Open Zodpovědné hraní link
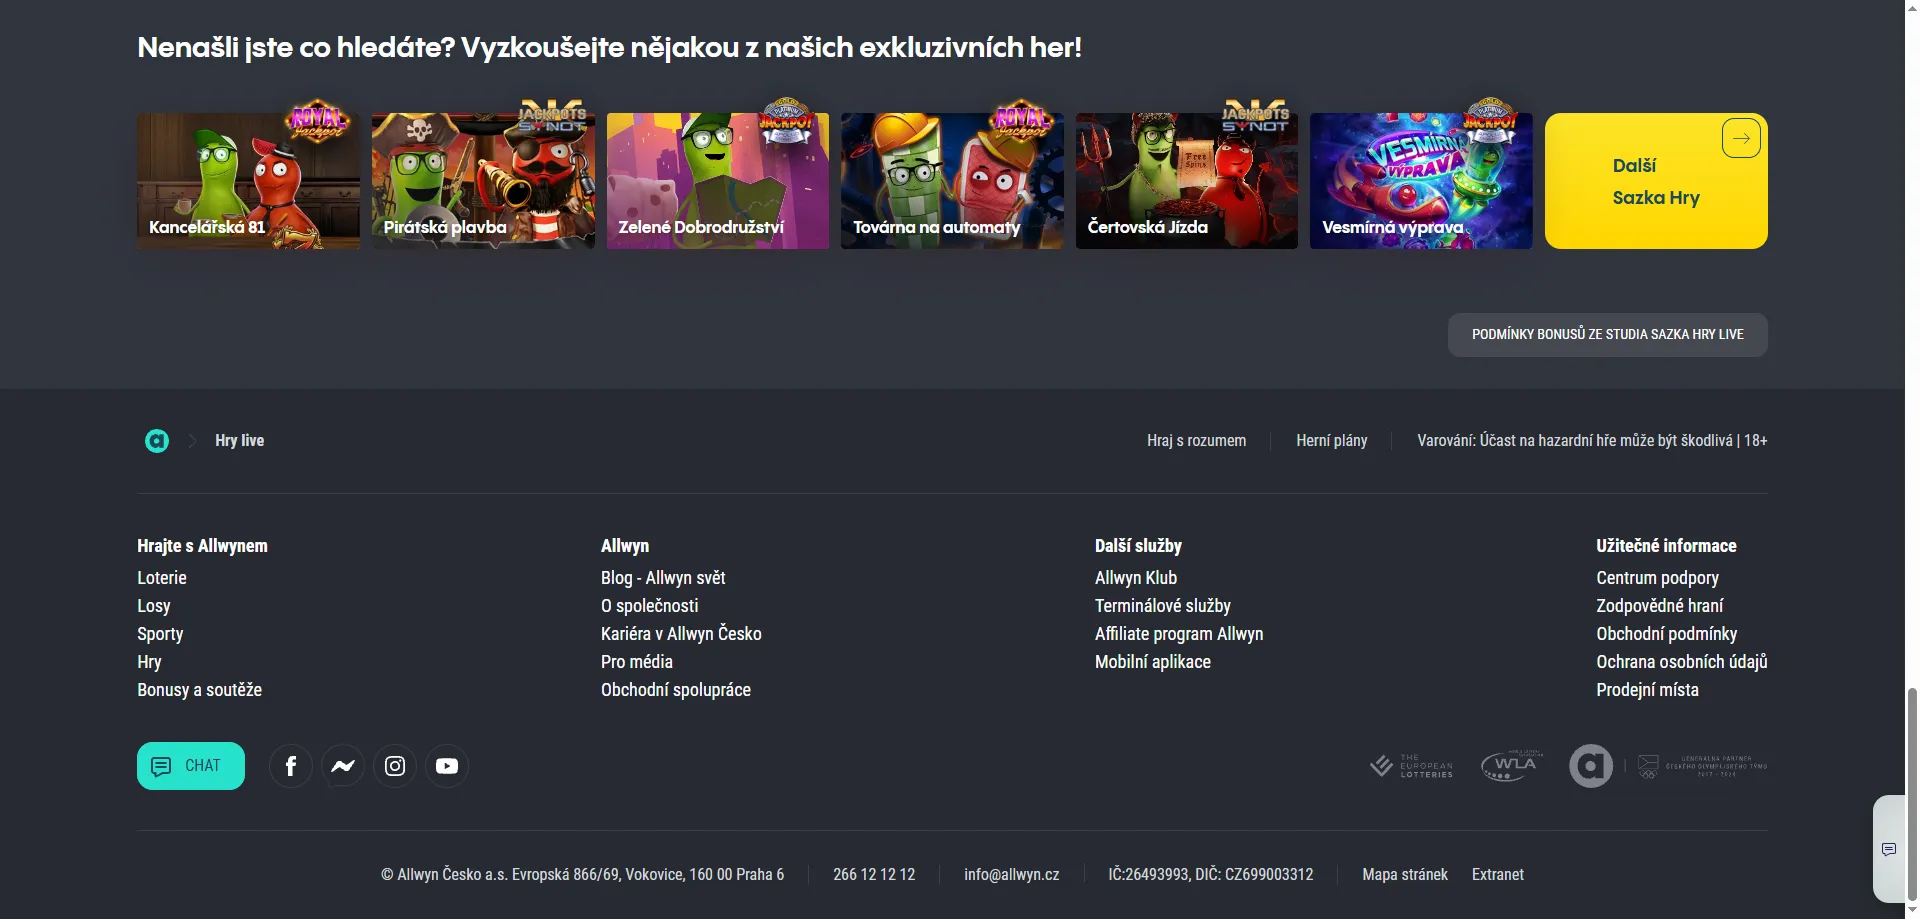The width and height of the screenshot is (1920, 919). 1660,606
